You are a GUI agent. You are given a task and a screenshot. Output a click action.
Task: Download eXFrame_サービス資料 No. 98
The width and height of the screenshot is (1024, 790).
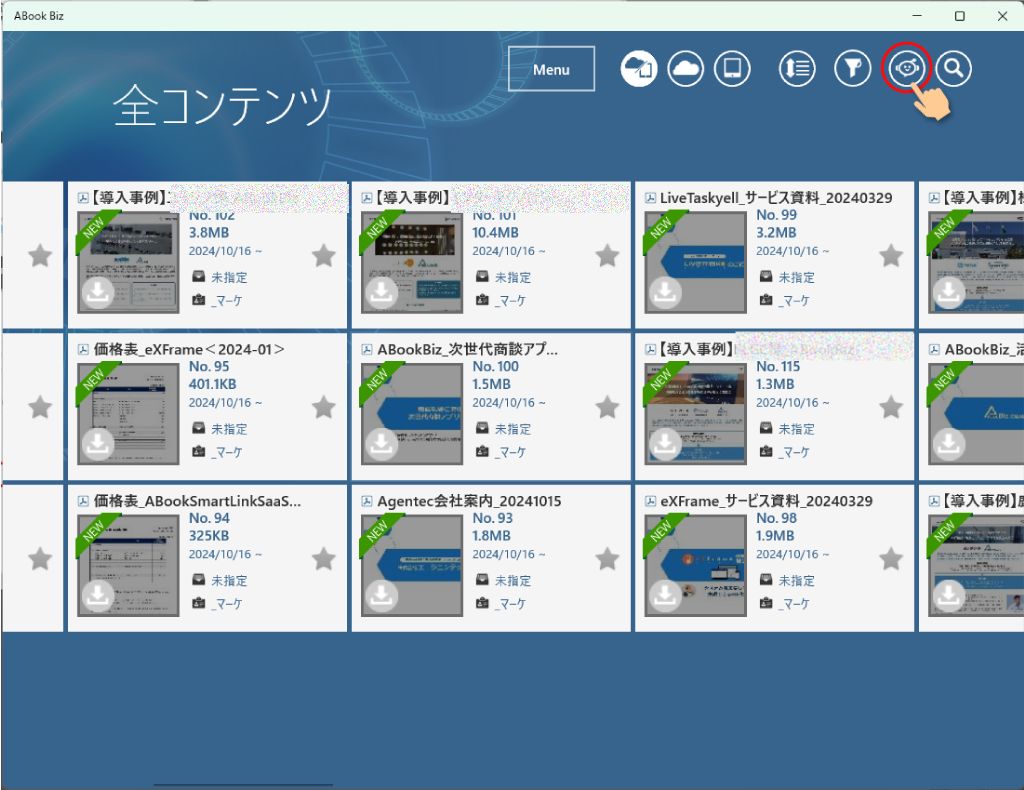pyautogui.click(x=665, y=596)
